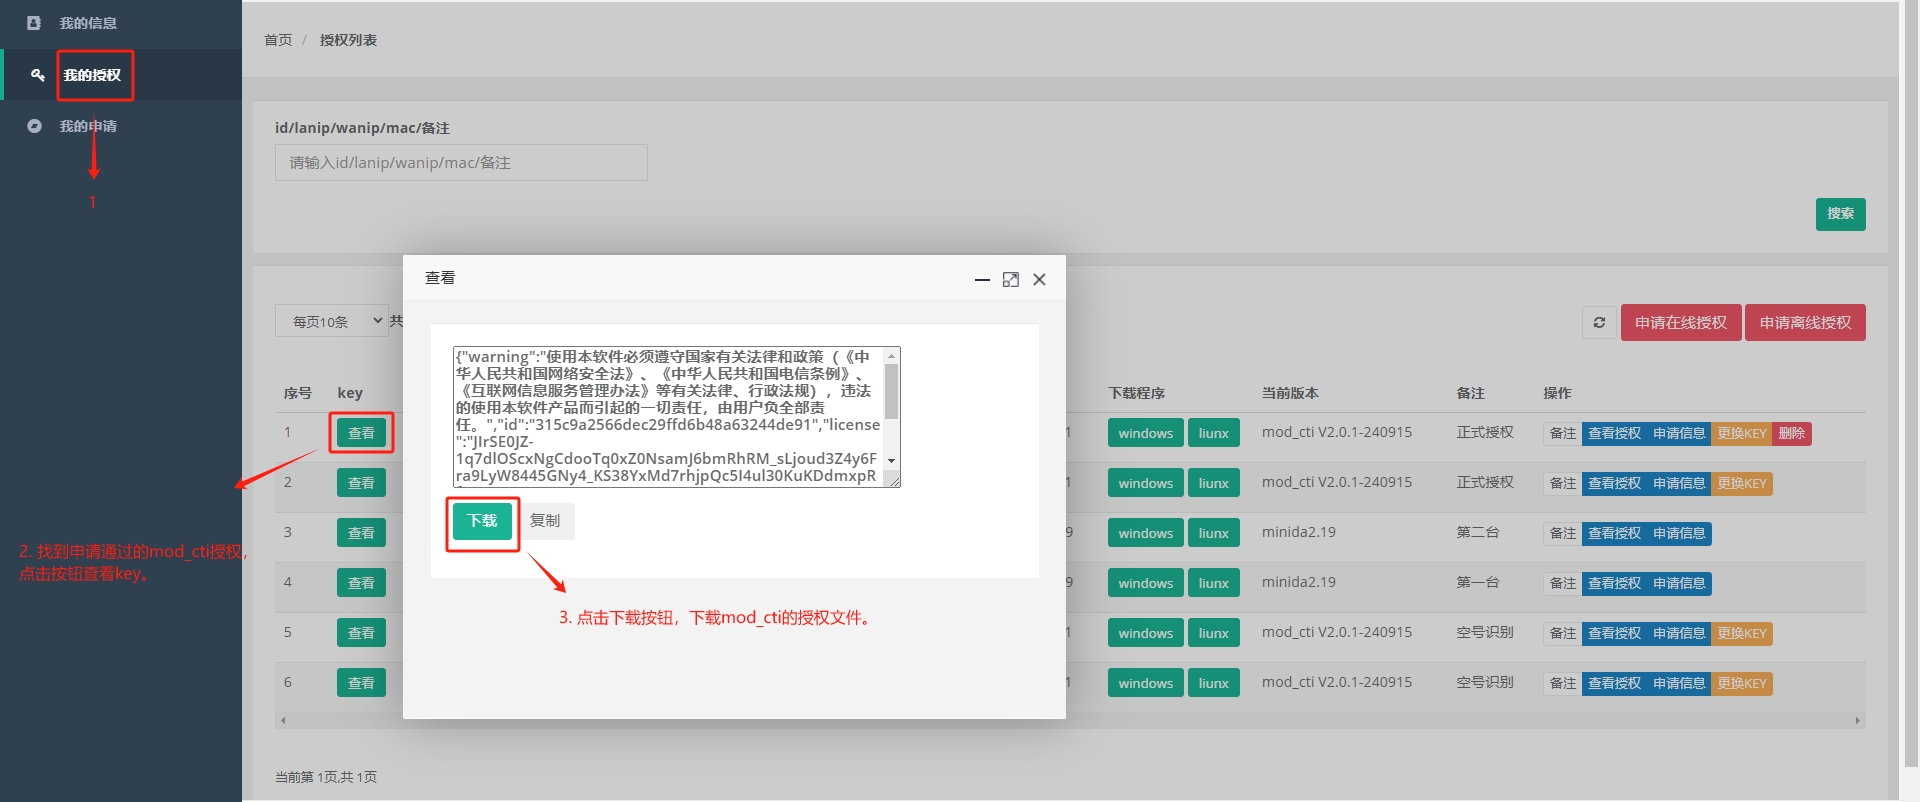Click minida2.19 version in row 3
The height and width of the screenshot is (802, 1920).
point(1298,532)
